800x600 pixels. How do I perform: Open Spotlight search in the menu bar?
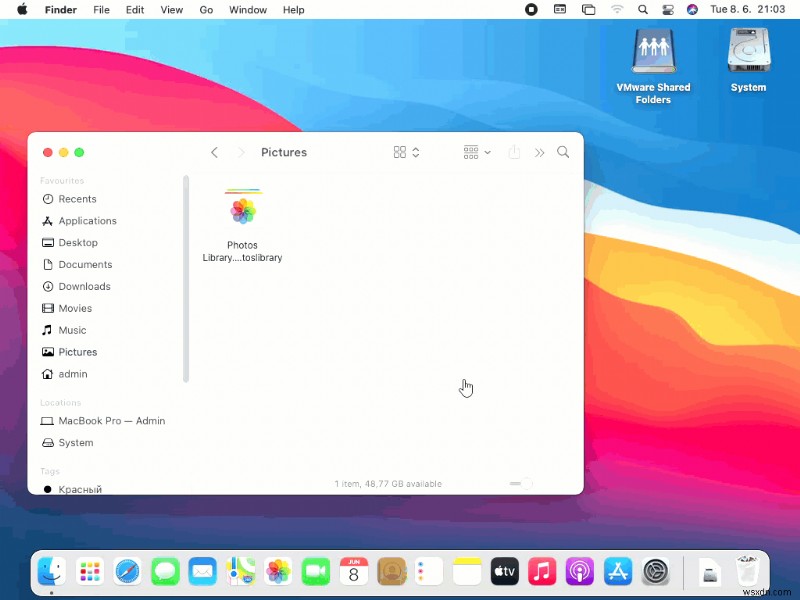coord(643,10)
